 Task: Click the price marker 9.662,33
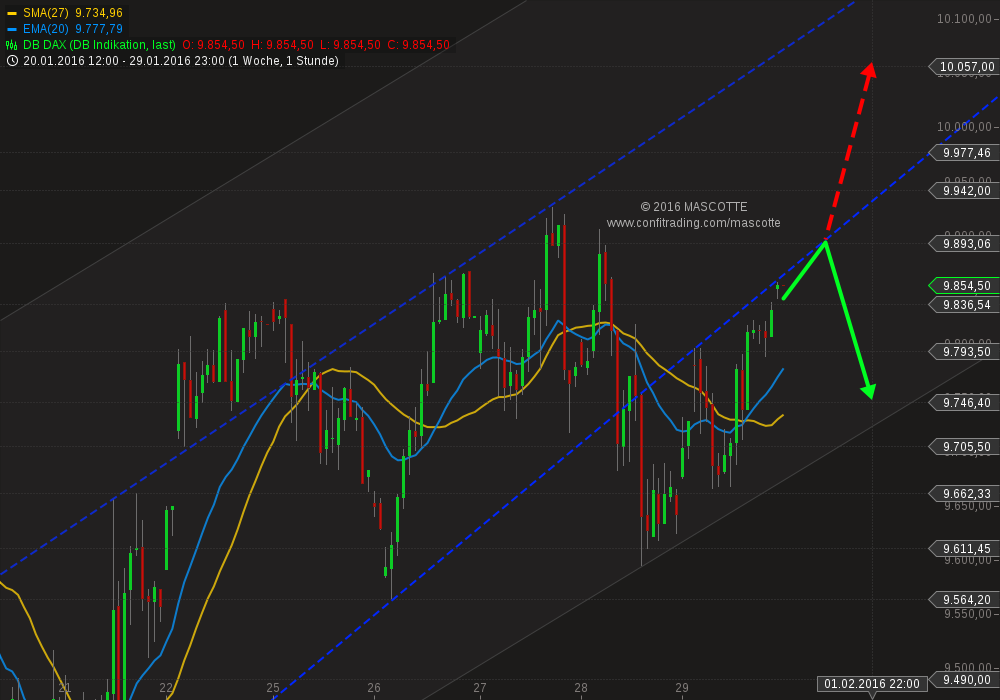[965, 494]
